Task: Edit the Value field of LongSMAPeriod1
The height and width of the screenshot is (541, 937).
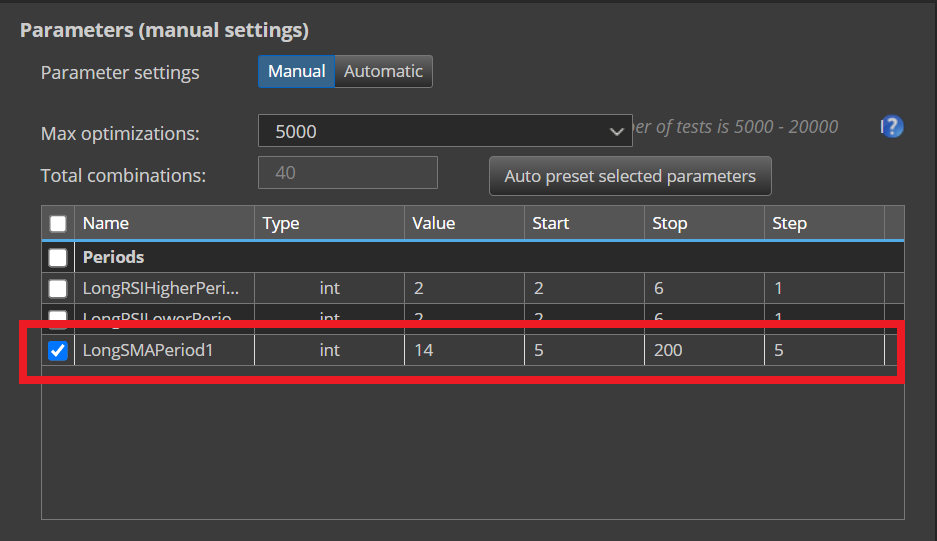Action: [464, 351]
